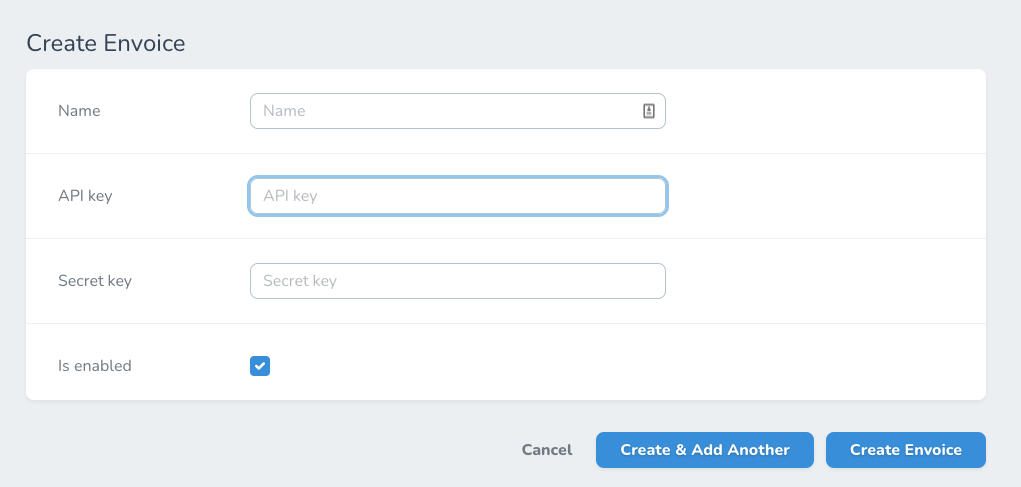The image size is (1021, 487).
Task: Click the Is enabled label text
Action: (95, 366)
